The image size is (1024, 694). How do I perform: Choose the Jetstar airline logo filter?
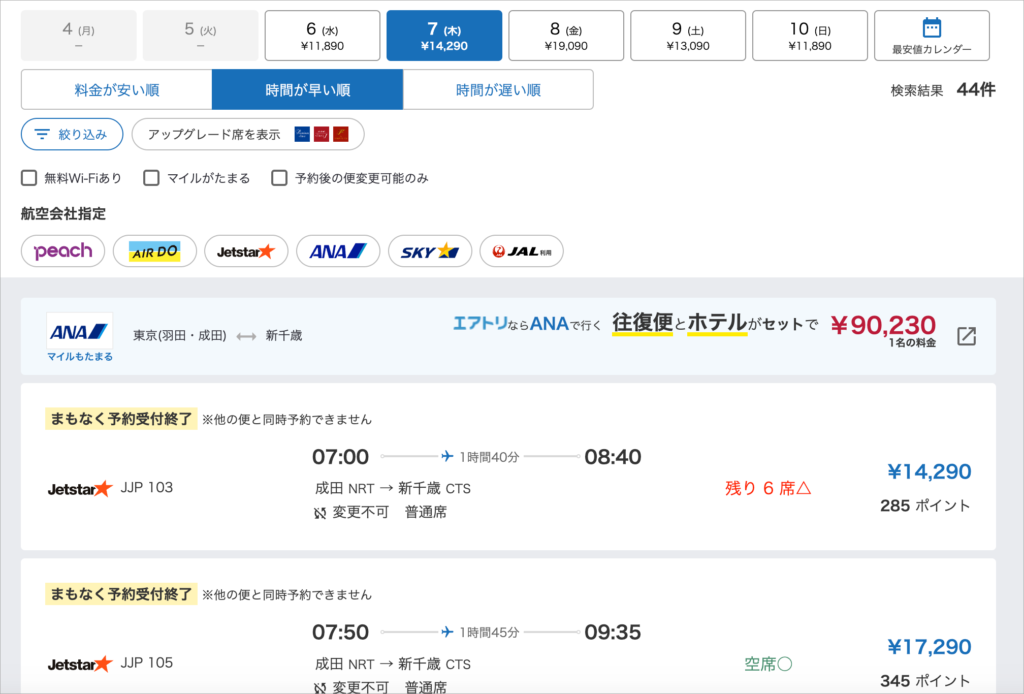click(x=245, y=251)
